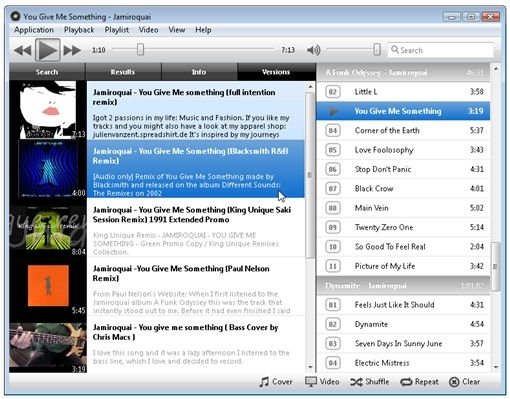Viewport: 510px width, 399px height.
Task: Click the versions list scroll-down arrow
Action: [310, 367]
